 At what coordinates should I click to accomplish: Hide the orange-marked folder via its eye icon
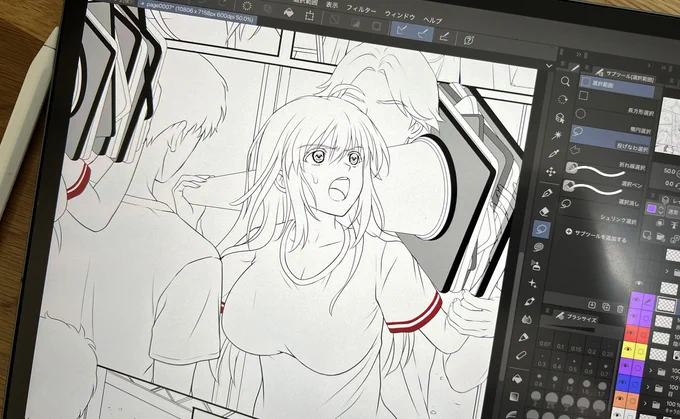click(x=619, y=400)
